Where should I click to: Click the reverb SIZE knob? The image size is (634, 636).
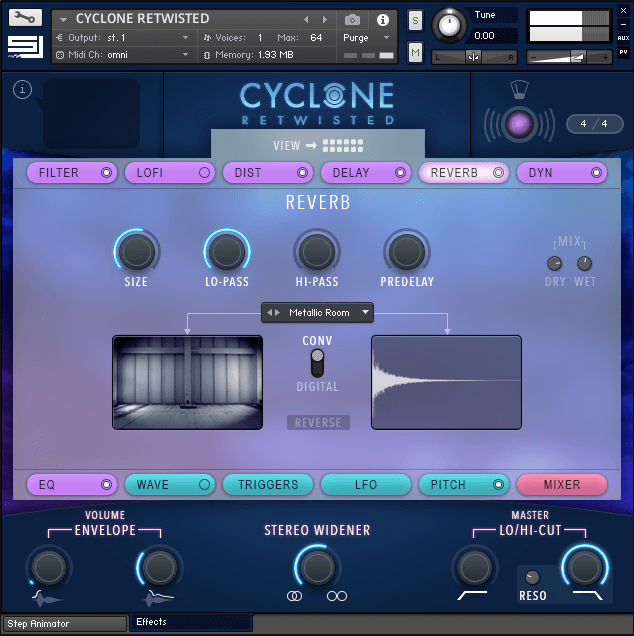click(x=136, y=251)
